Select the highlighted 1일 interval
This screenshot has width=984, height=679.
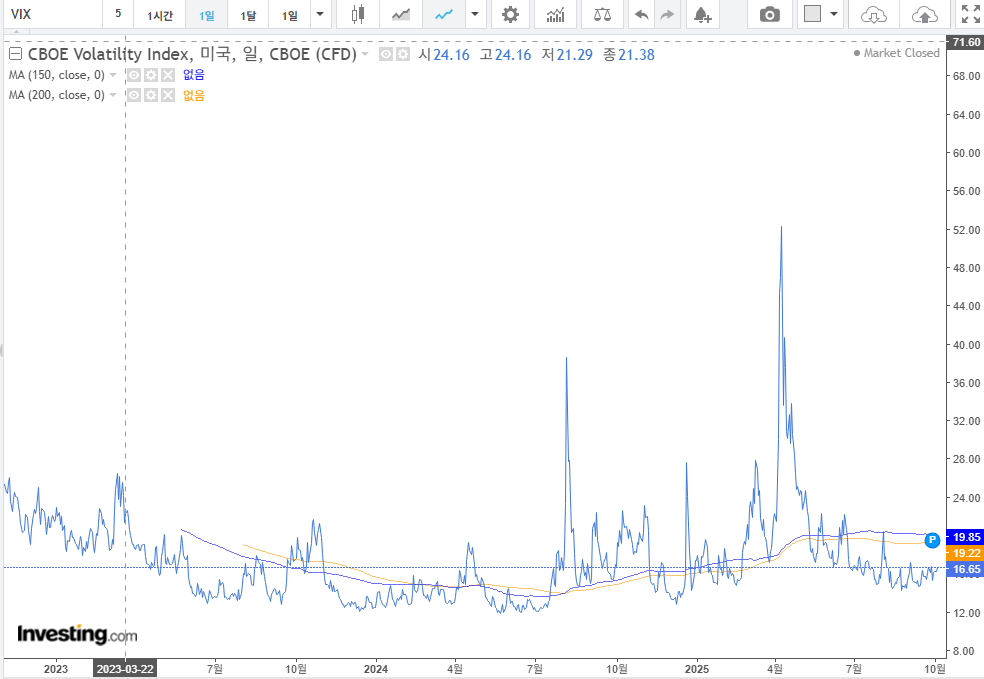click(206, 14)
